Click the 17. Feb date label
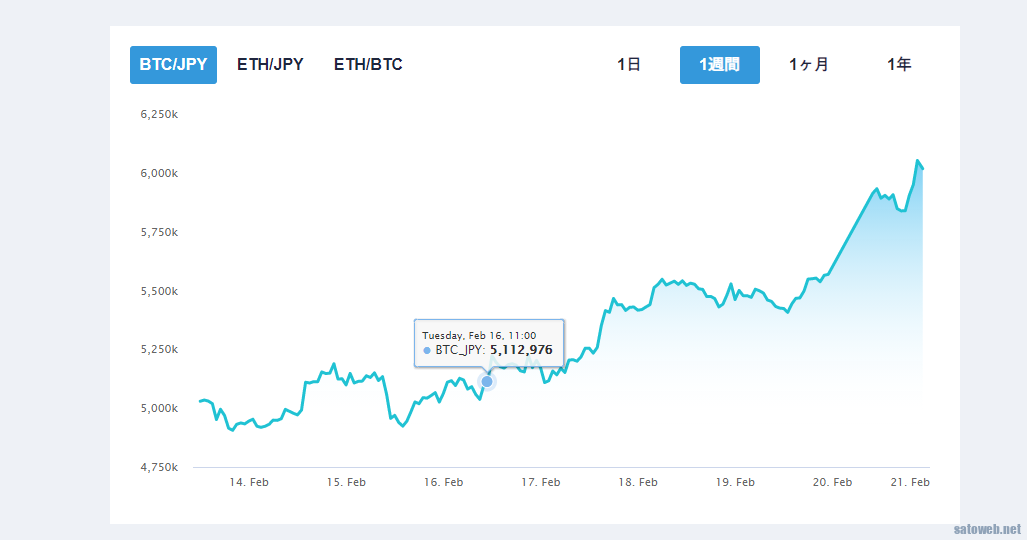 (x=540, y=482)
